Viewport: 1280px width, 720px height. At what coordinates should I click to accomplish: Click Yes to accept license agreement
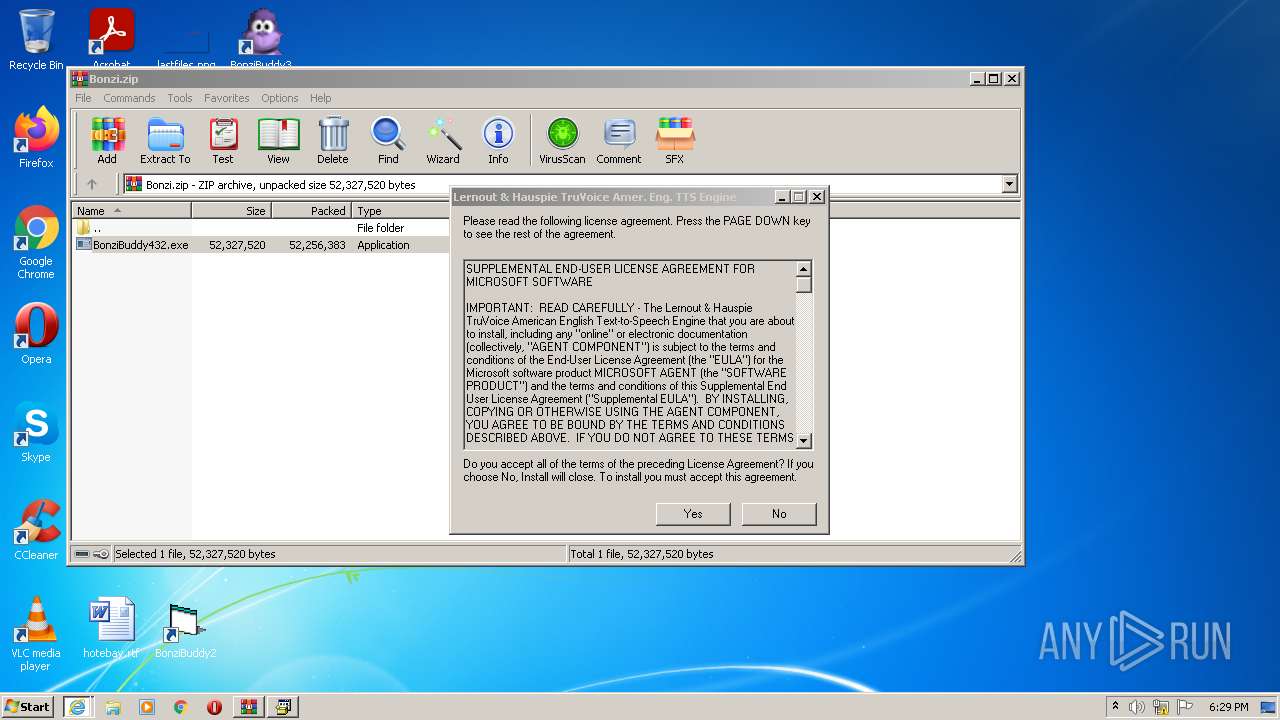[x=693, y=513]
